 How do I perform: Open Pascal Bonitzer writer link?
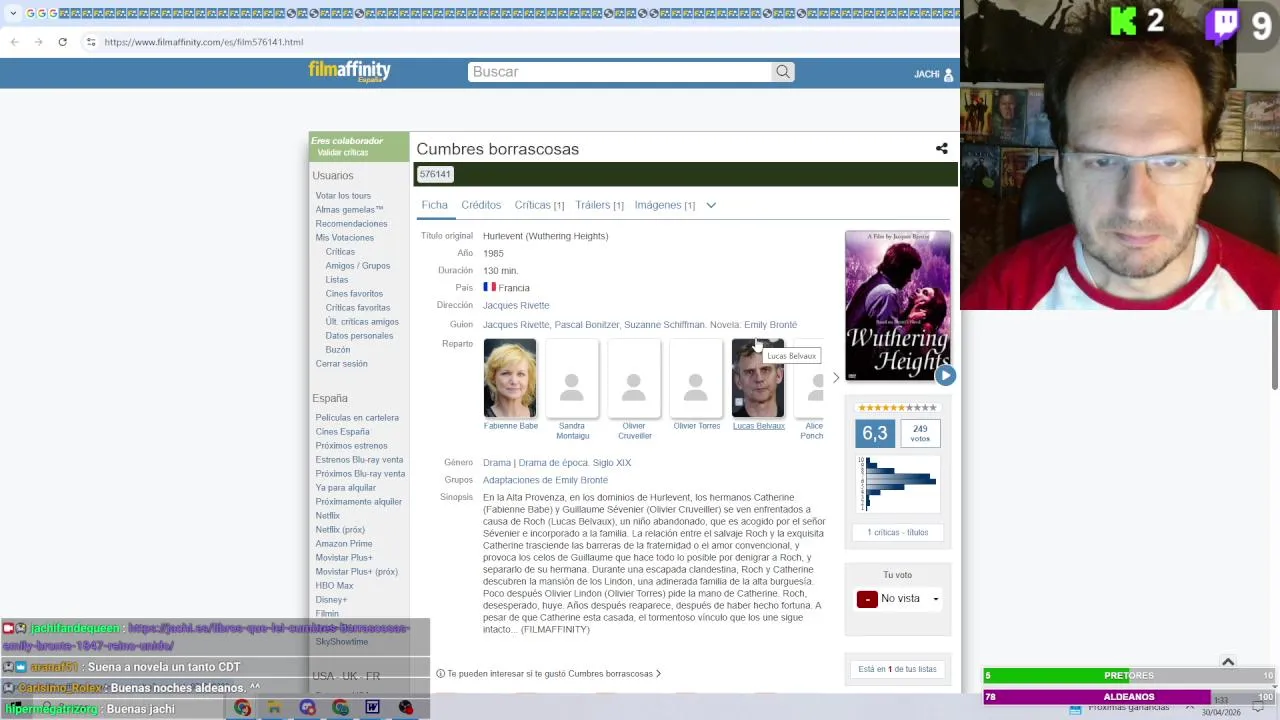587,325
